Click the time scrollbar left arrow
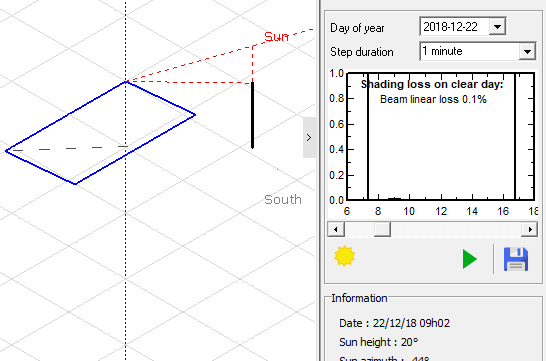The height and width of the screenshot is (361, 546). pos(336,229)
